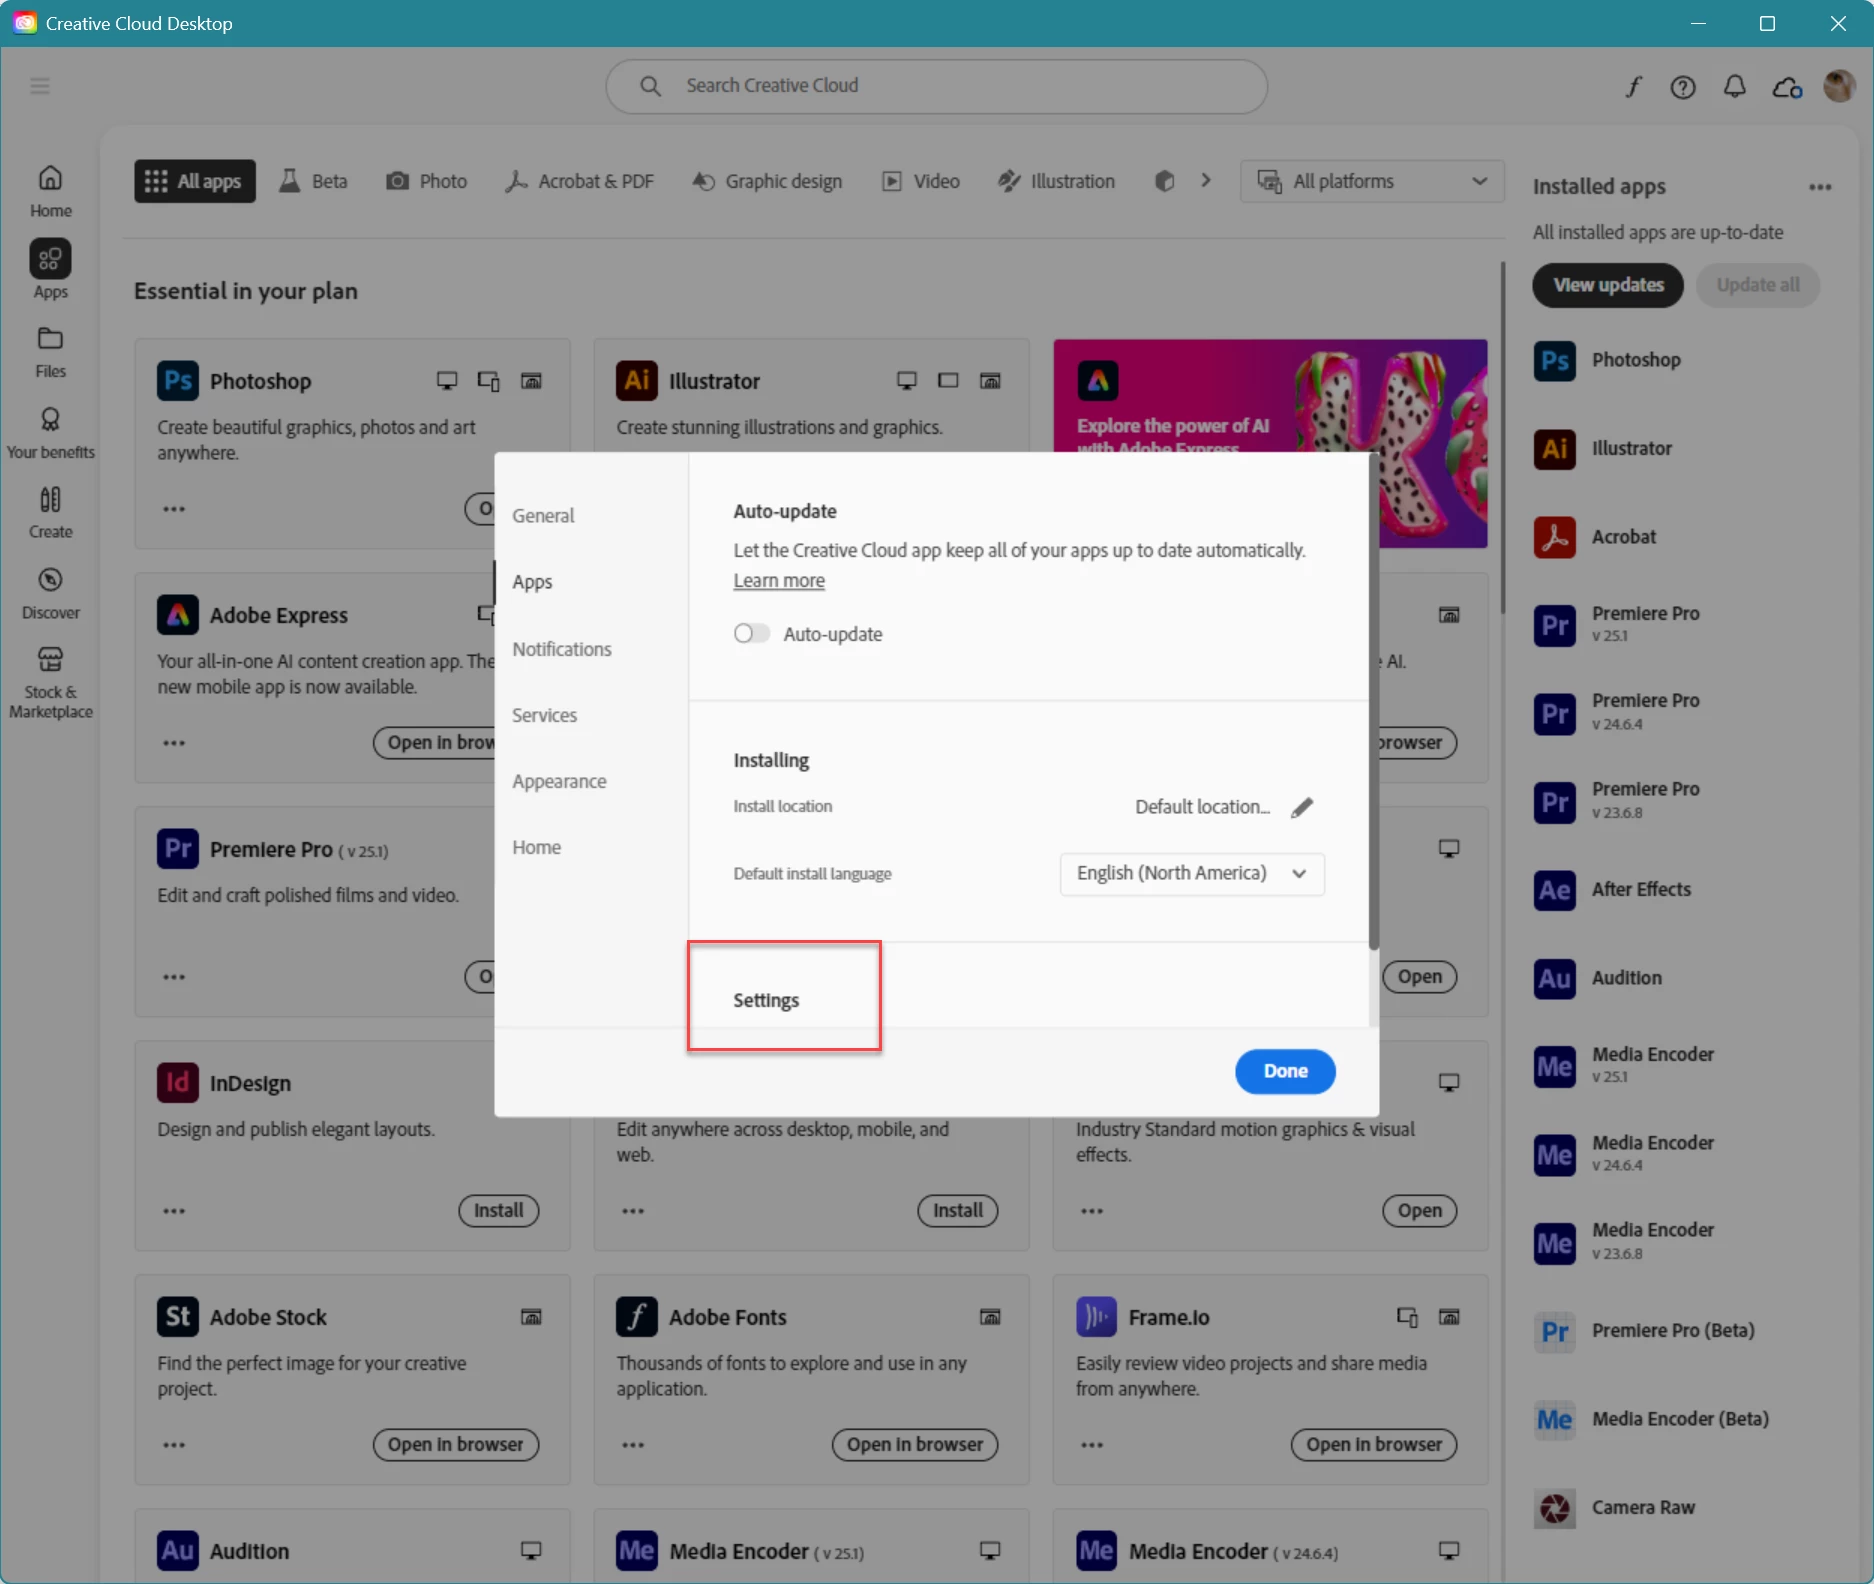Image resolution: width=1874 pixels, height=1584 pixels.
Task: Open Create in the sidebar
Action: click(50, 513)
